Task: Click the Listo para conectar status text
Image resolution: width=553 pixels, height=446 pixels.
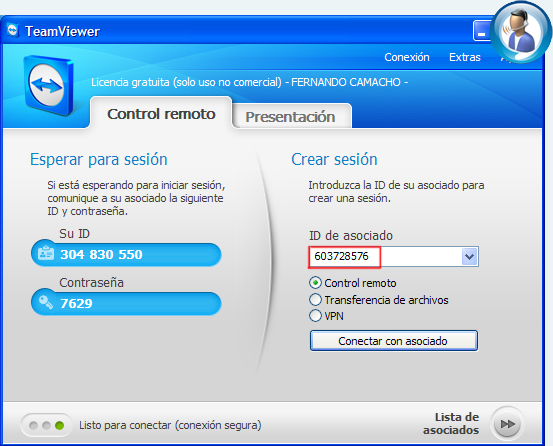Action: [x=170, y=425]
